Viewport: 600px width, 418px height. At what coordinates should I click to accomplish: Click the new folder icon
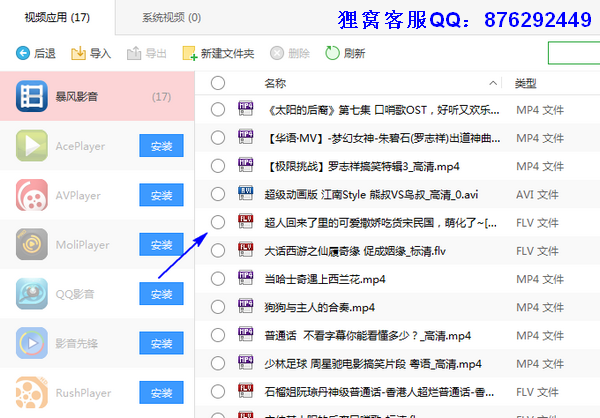click(190, 53)
